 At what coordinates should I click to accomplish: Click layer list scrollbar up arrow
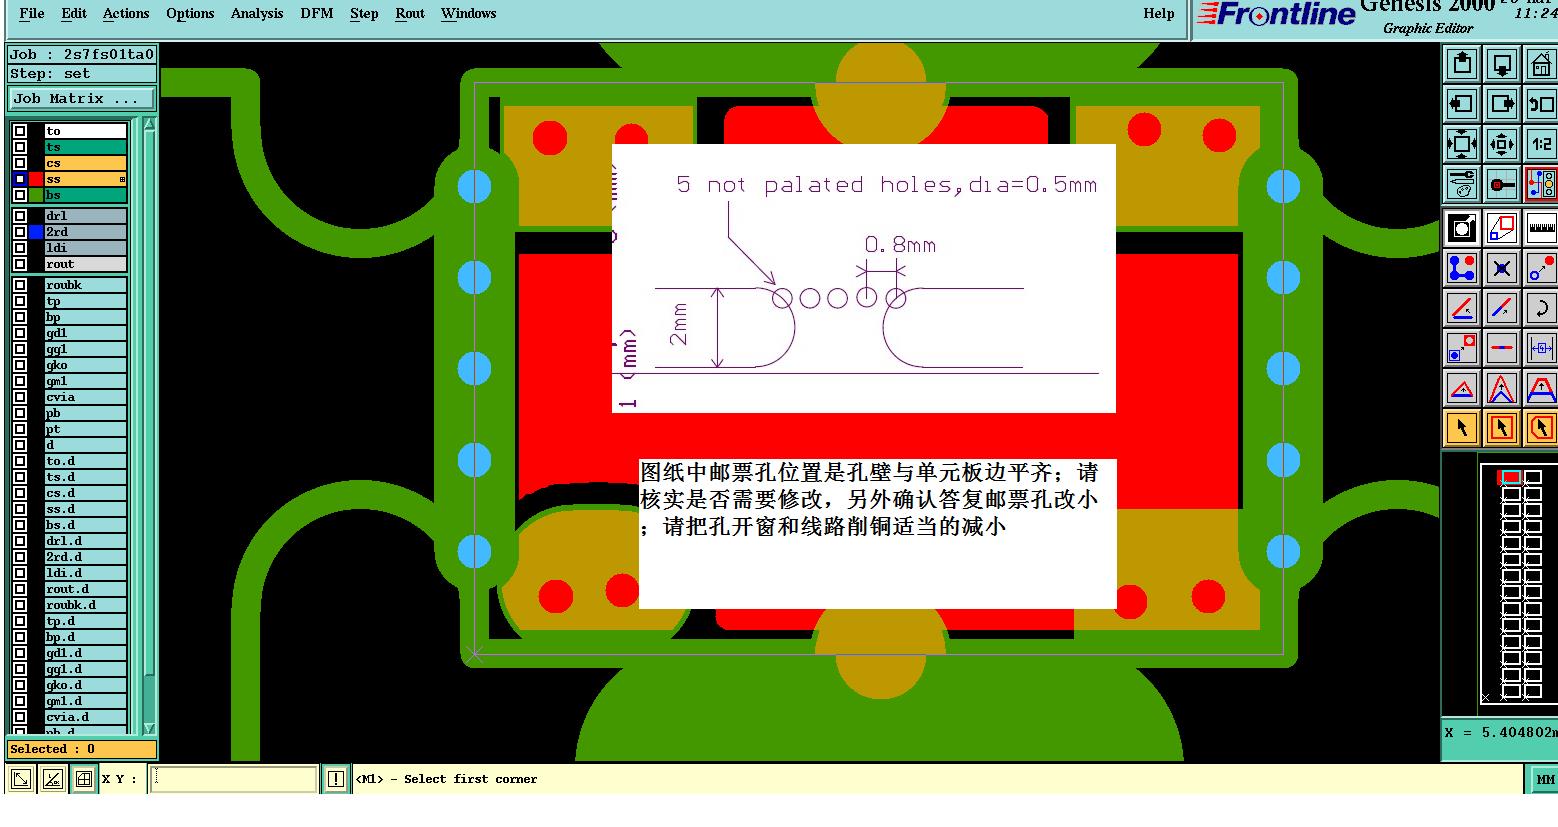[x=149, y=125]
